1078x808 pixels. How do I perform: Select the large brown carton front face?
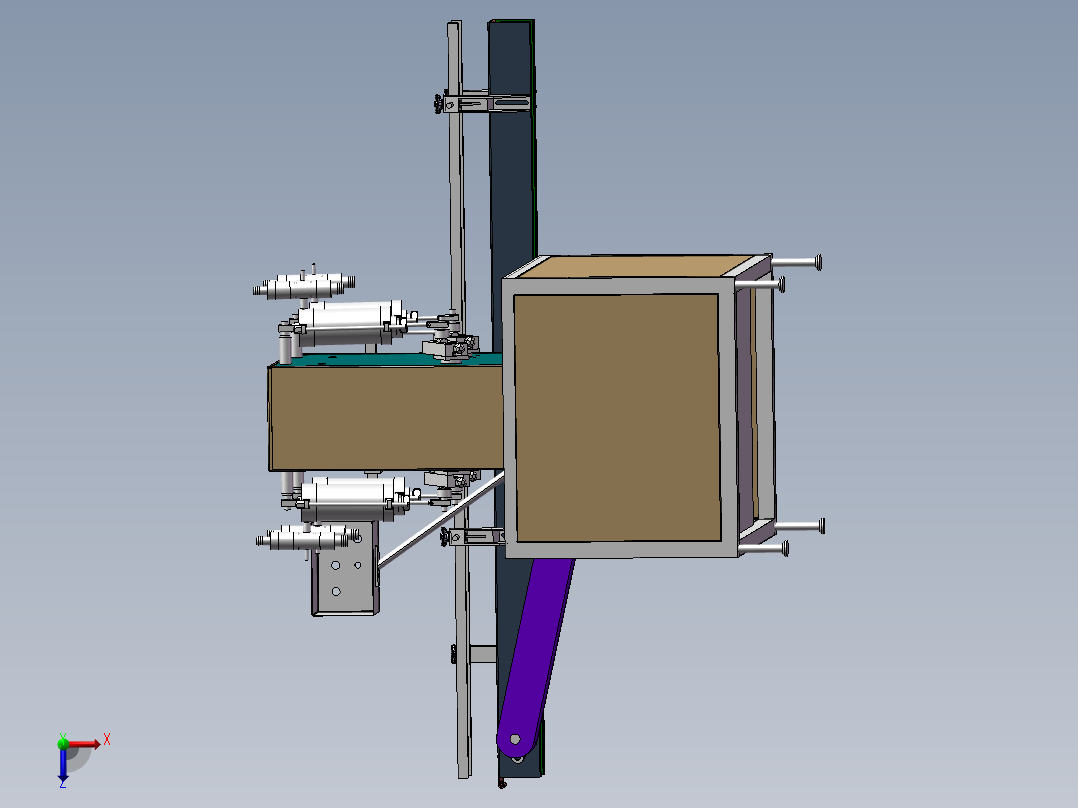617,417
